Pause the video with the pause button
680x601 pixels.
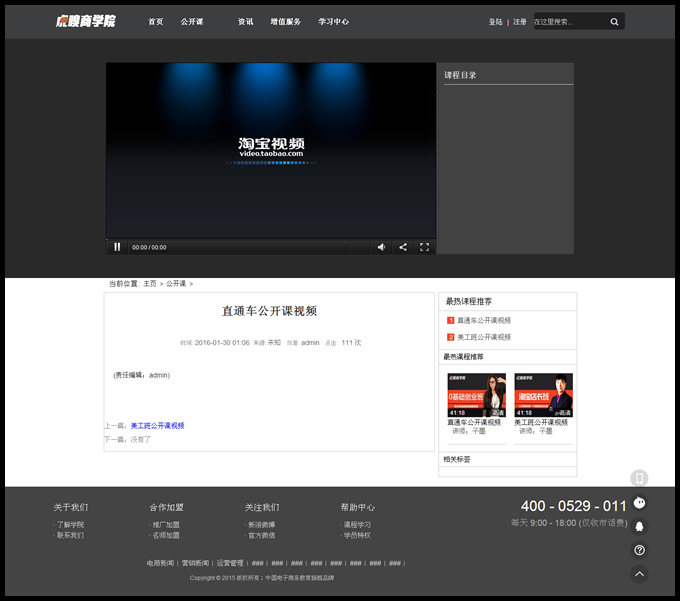(x=117, y=247)
